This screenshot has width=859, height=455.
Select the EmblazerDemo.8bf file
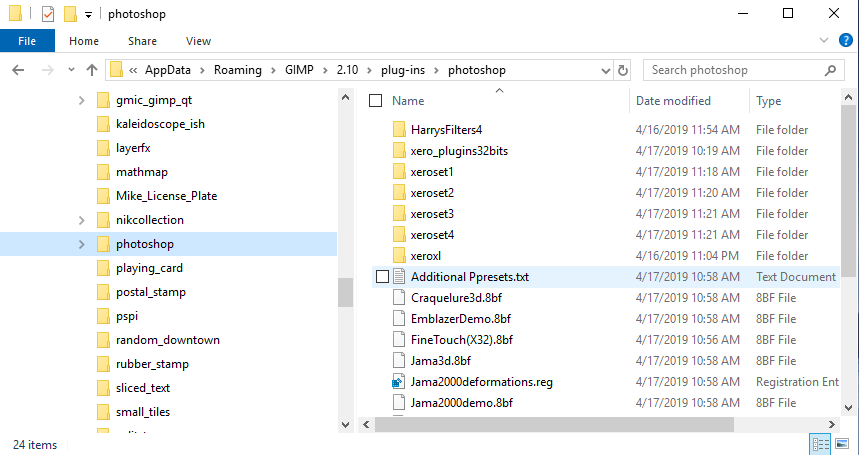pos(461,319)
